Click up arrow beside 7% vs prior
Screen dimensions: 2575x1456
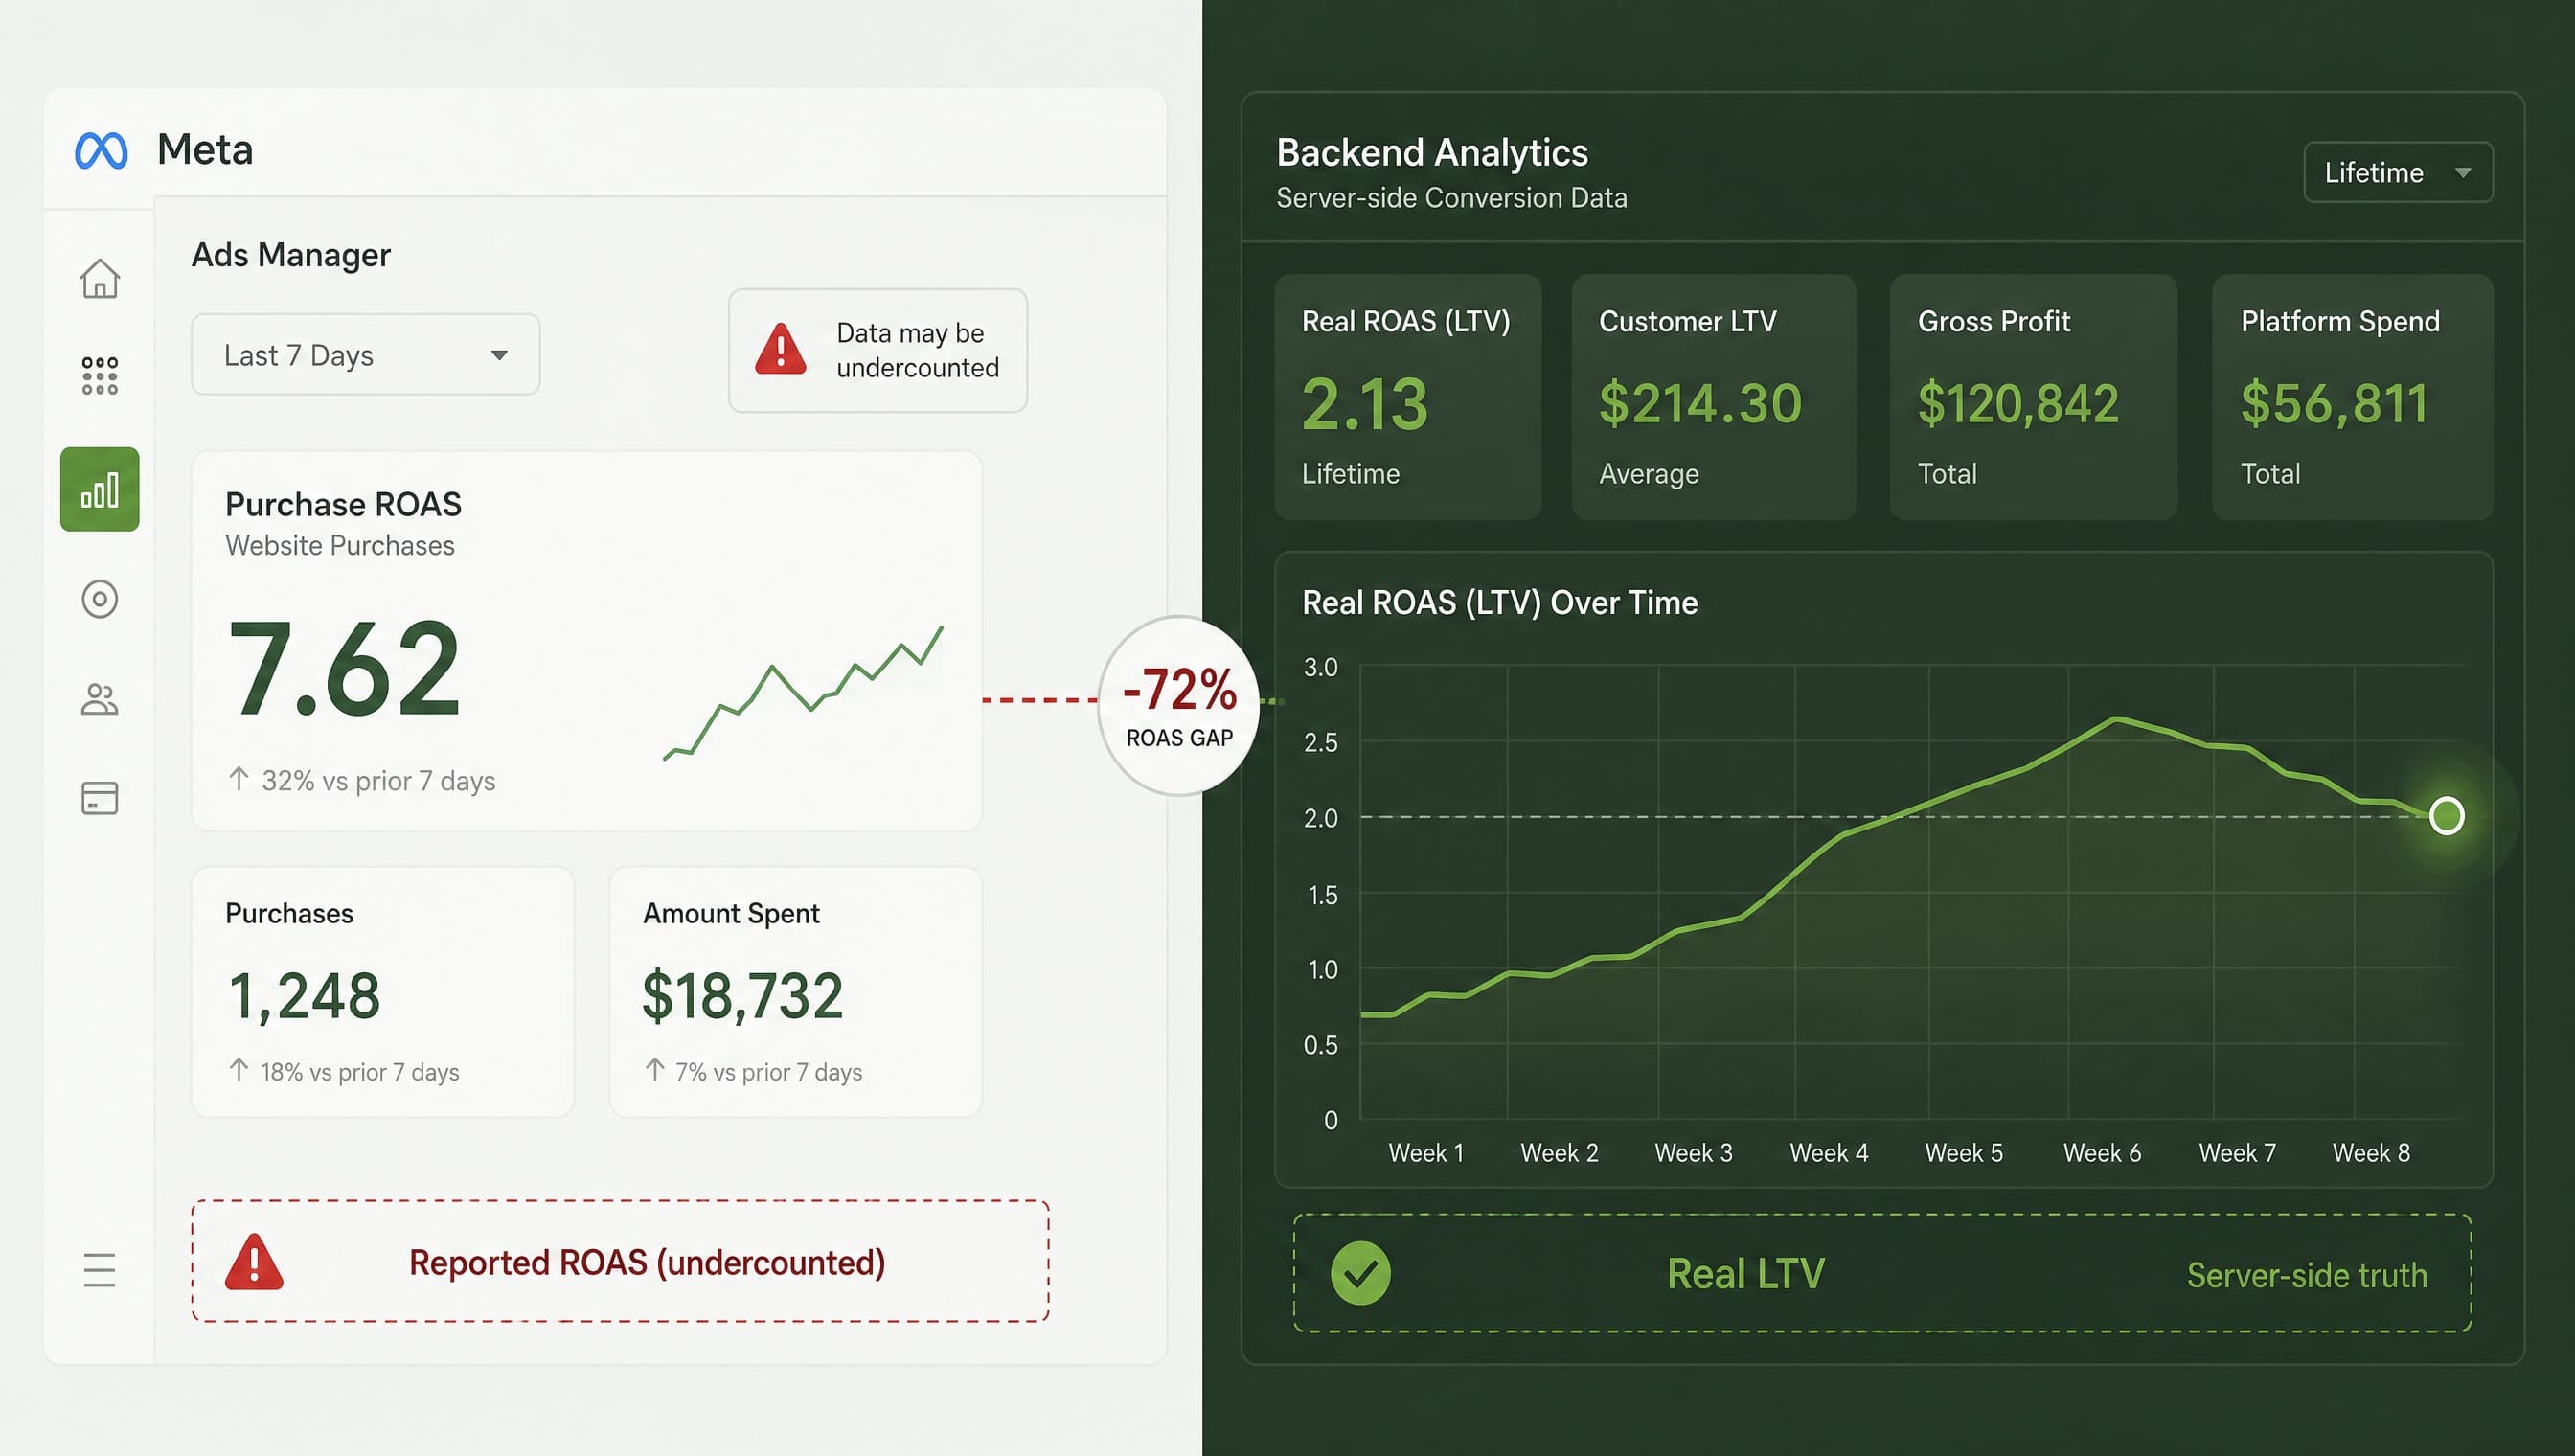tap(655, 1070)
